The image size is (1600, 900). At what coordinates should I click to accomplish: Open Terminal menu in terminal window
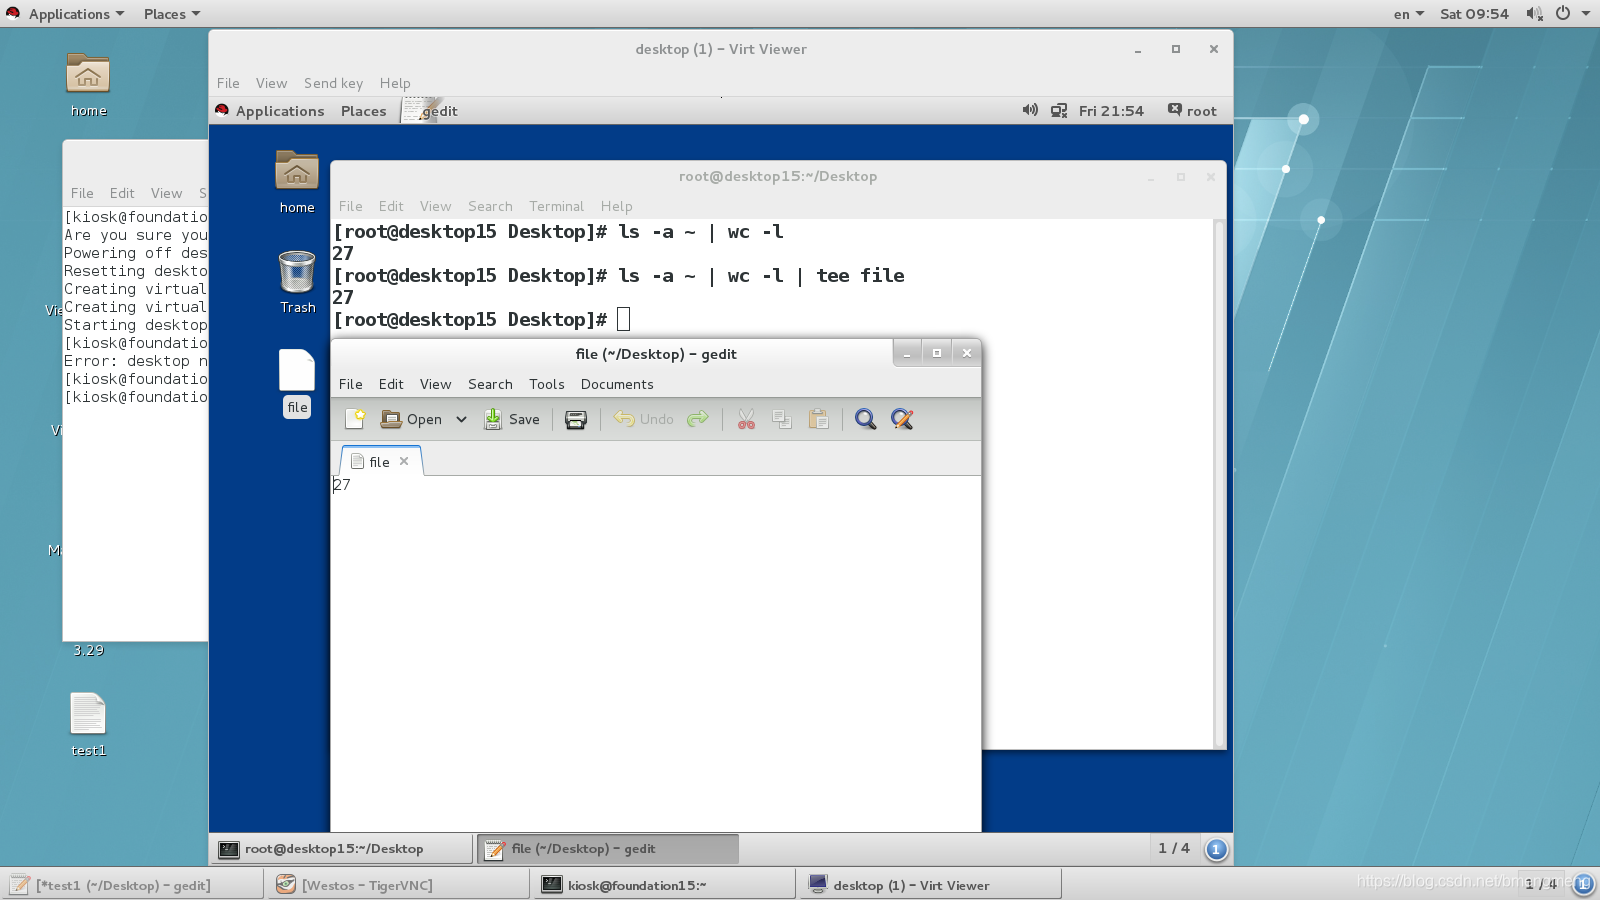tap(556, 206)
